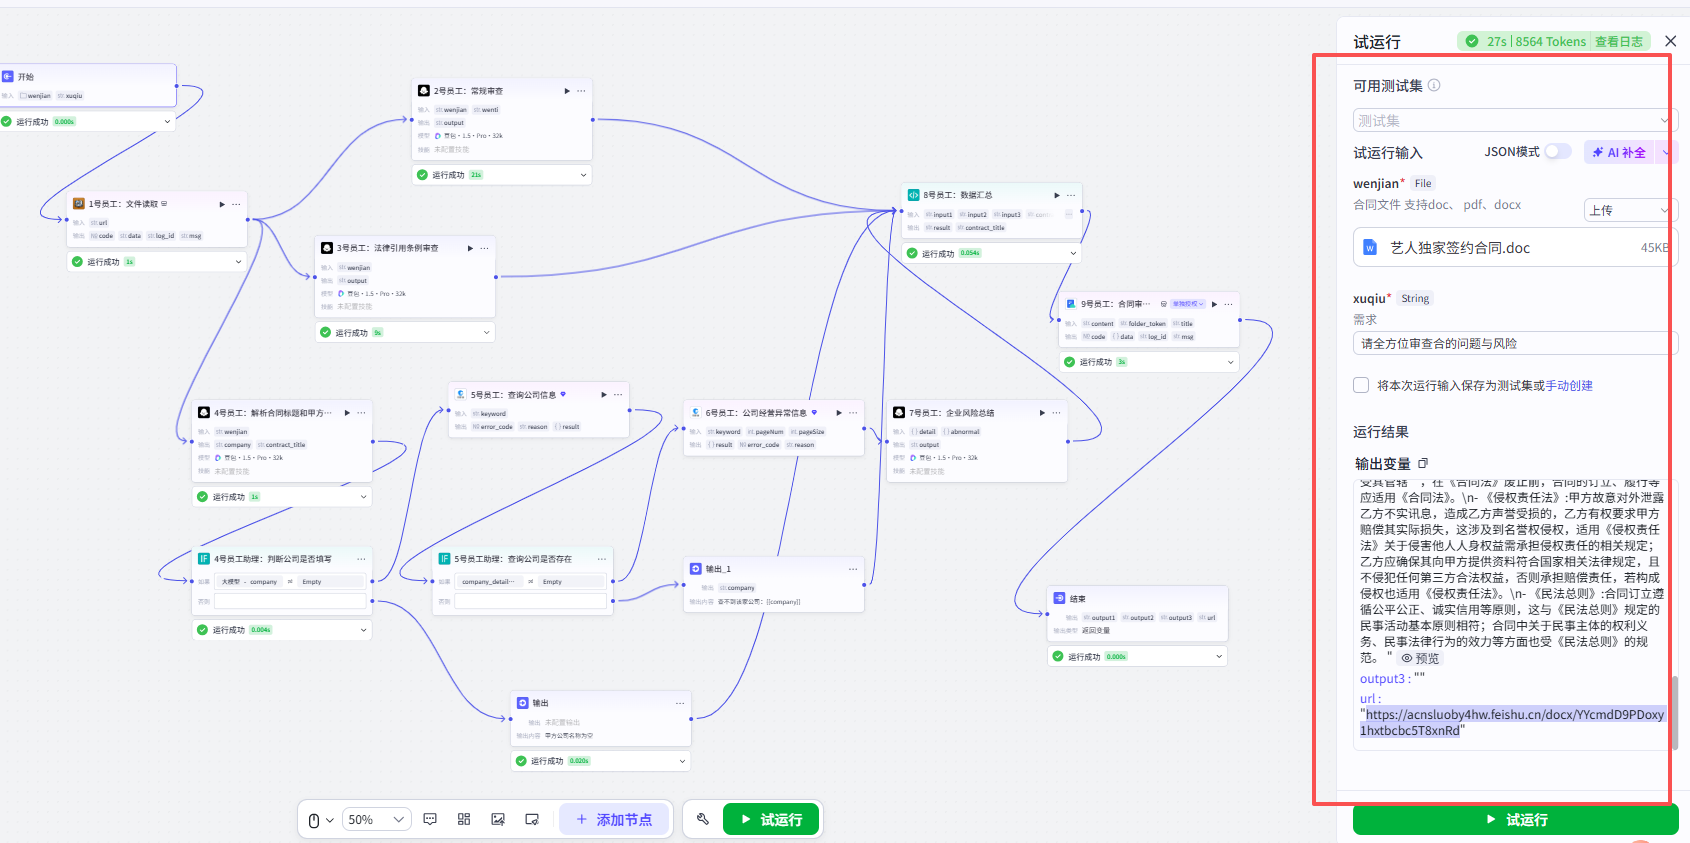This screenshot has width=1690, height=843.
Task: Click the AI 补全 button
Action: [1619, 152]
